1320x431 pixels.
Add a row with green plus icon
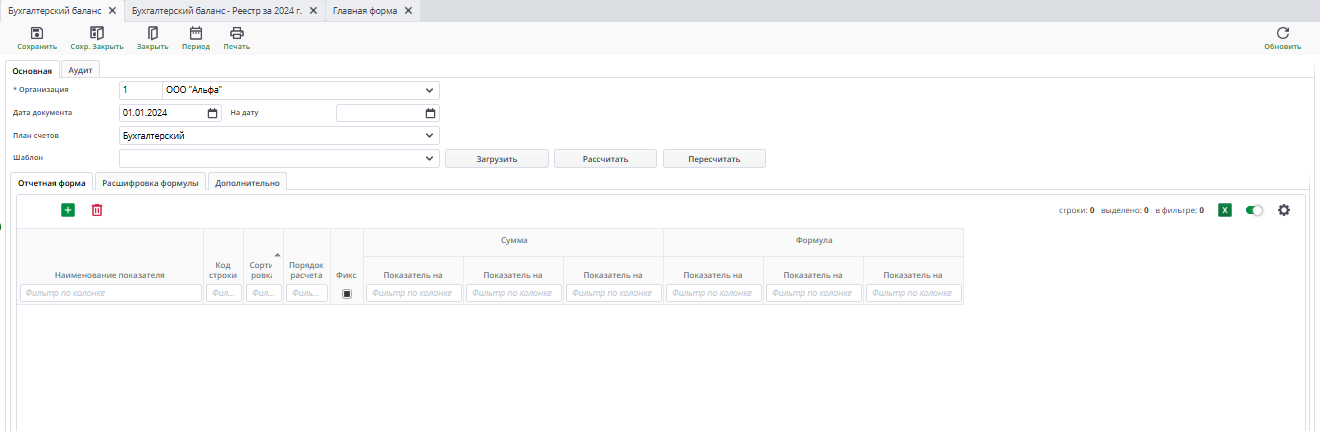(x=68, y=210)
